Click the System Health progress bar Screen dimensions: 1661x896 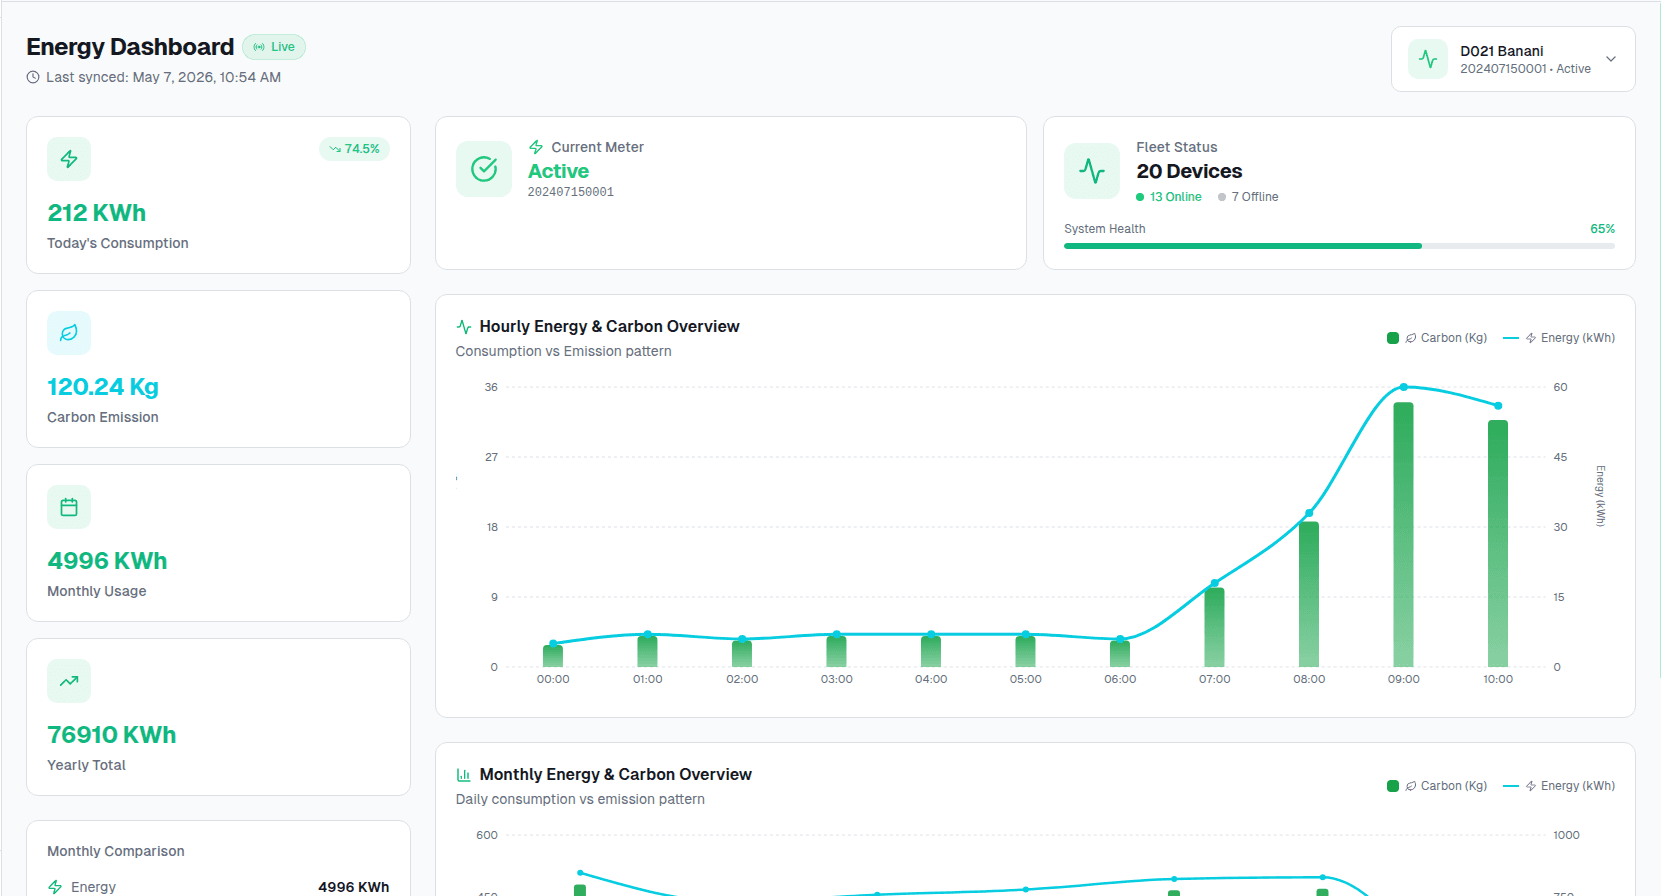pos(1339,246)
